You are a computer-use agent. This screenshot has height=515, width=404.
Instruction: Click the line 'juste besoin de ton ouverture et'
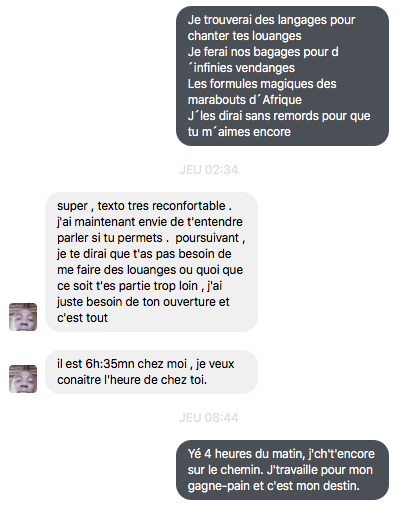(x=143, y=302)
